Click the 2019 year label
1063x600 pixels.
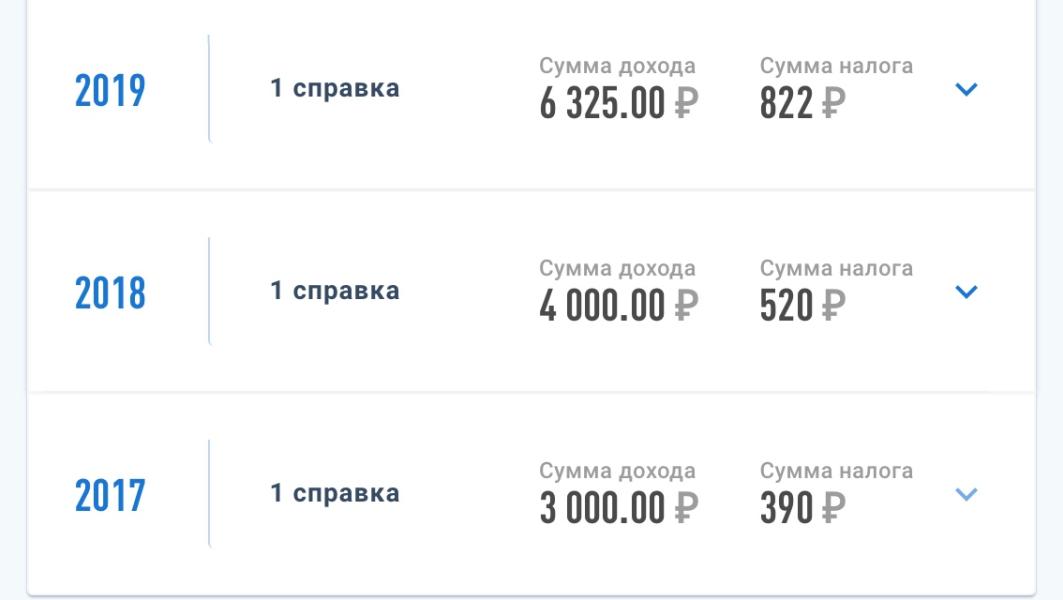pos(110,91)
